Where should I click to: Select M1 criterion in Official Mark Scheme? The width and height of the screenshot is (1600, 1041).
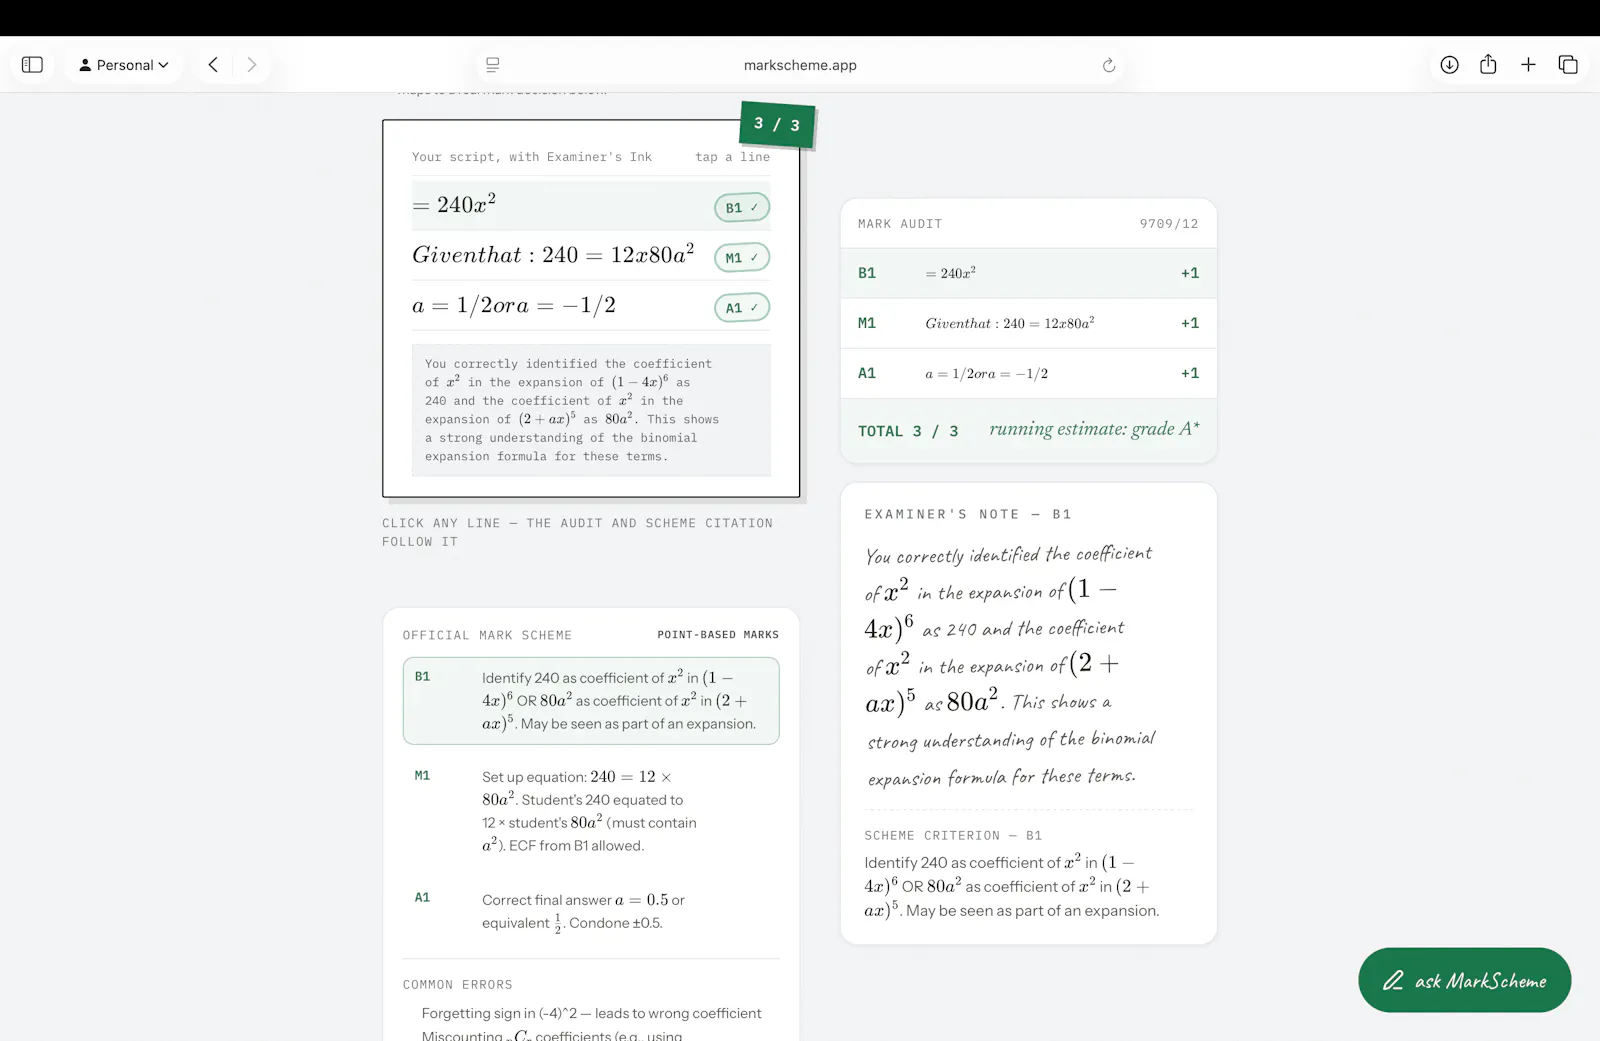(591, 810)
